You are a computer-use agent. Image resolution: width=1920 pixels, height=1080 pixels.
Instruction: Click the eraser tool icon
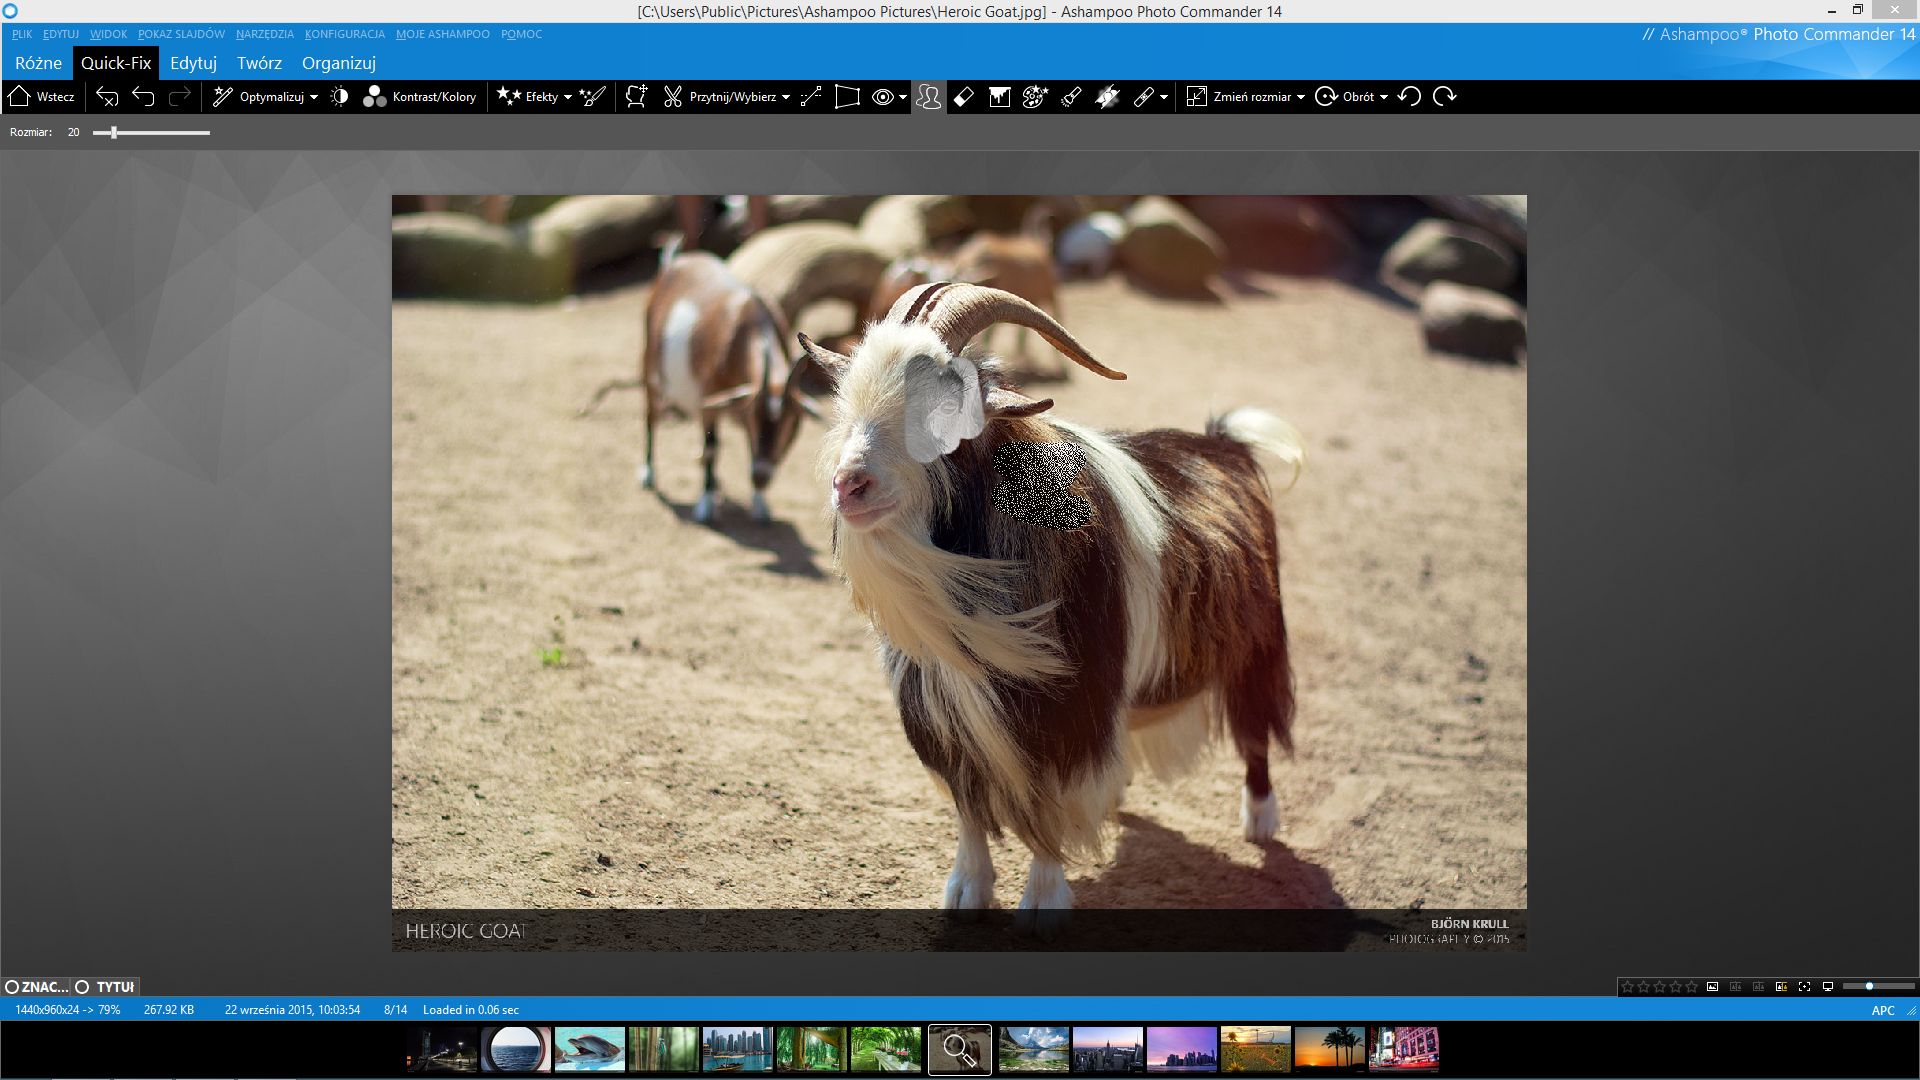tap(963, 97)
